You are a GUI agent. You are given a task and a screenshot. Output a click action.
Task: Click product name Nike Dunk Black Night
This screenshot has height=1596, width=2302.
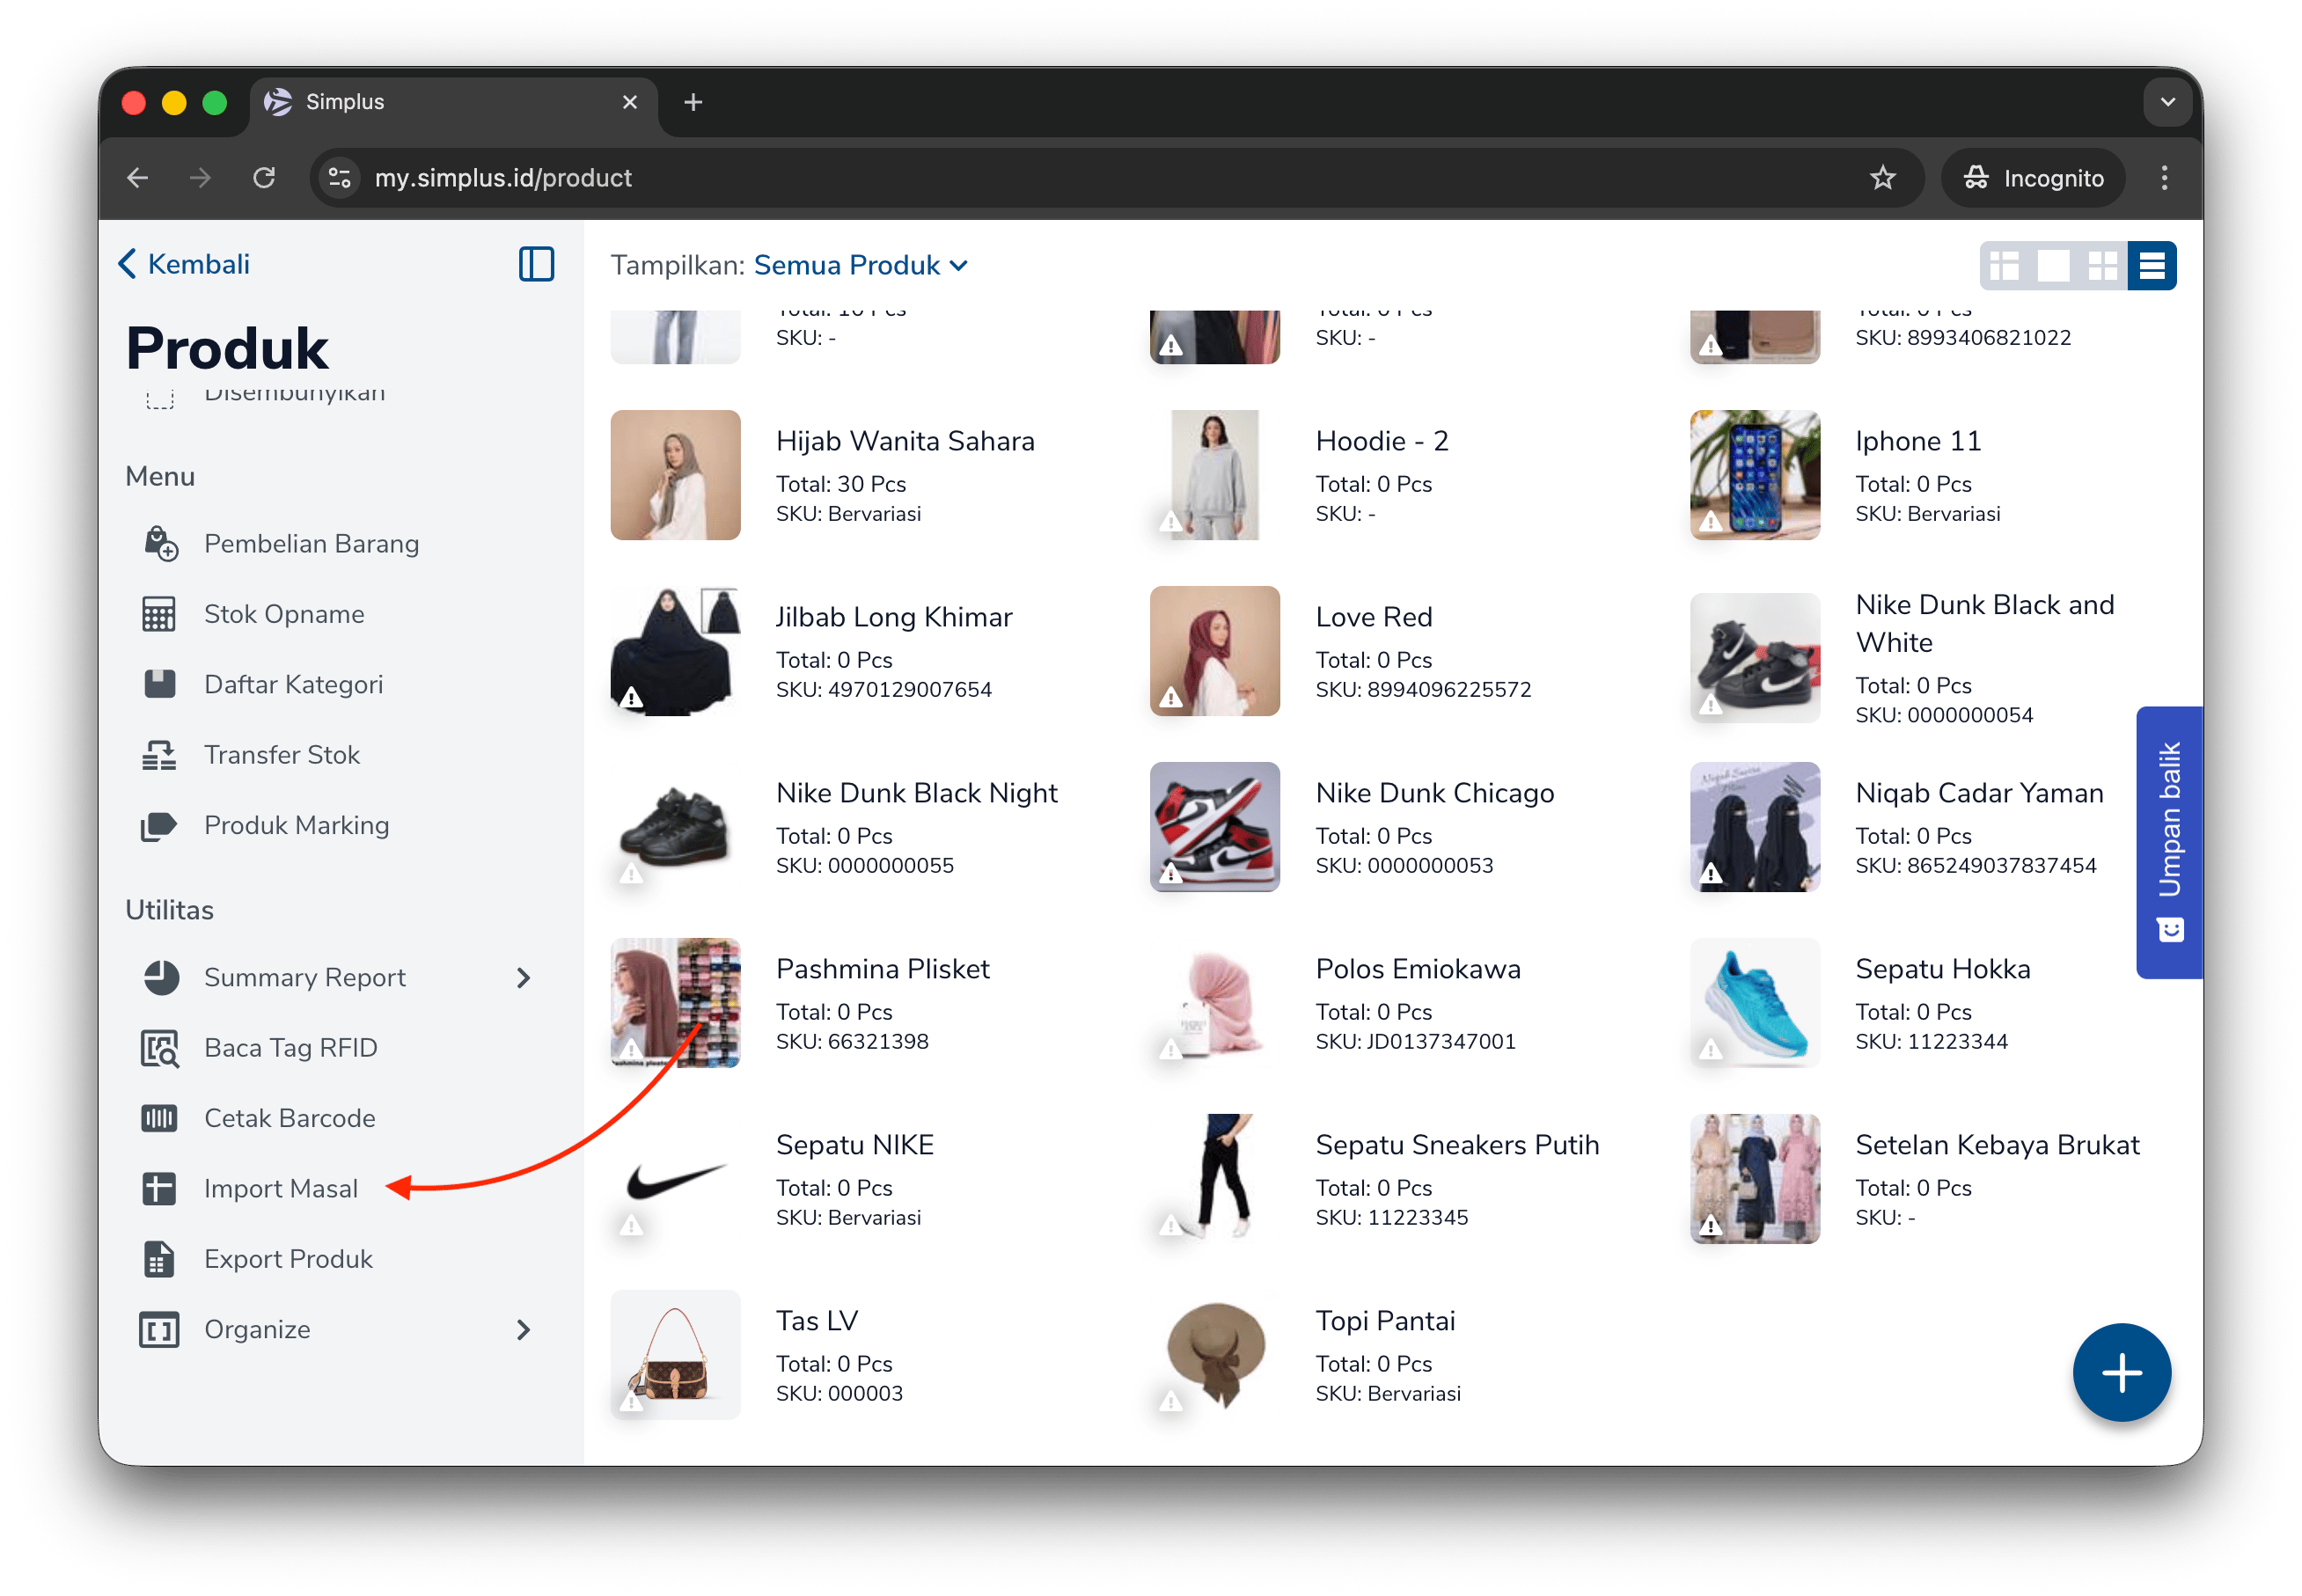pyautogui.click(x=917, y=793)
